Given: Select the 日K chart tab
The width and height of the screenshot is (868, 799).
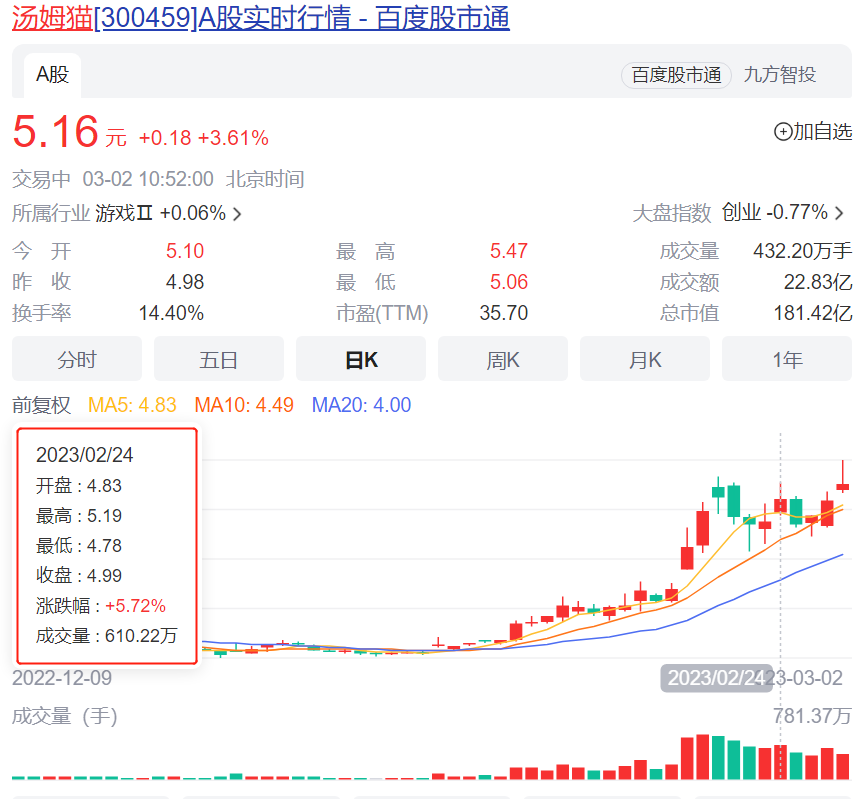Looking at the screenshot, I should coord(361,360).
